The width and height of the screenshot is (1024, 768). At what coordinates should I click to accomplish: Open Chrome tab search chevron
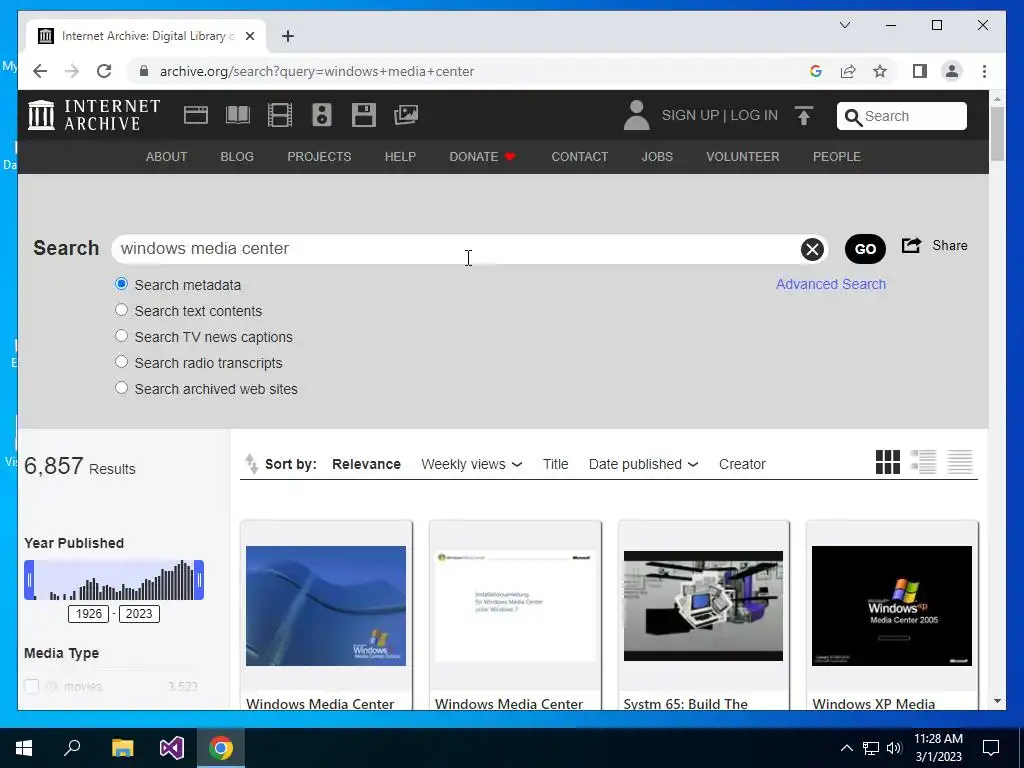click(845, 25)
